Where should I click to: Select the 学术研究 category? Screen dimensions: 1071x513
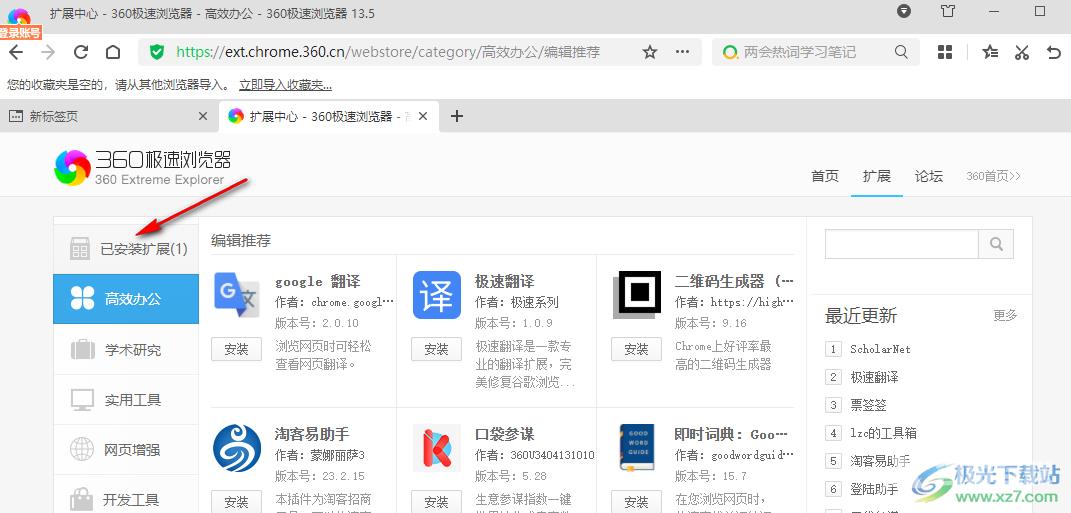(126, 350)
